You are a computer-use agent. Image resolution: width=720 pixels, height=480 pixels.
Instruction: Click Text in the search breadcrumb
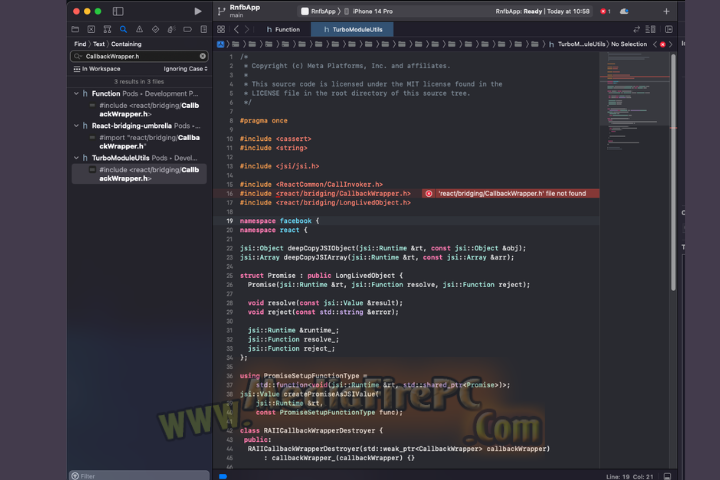tap(99, 44)
